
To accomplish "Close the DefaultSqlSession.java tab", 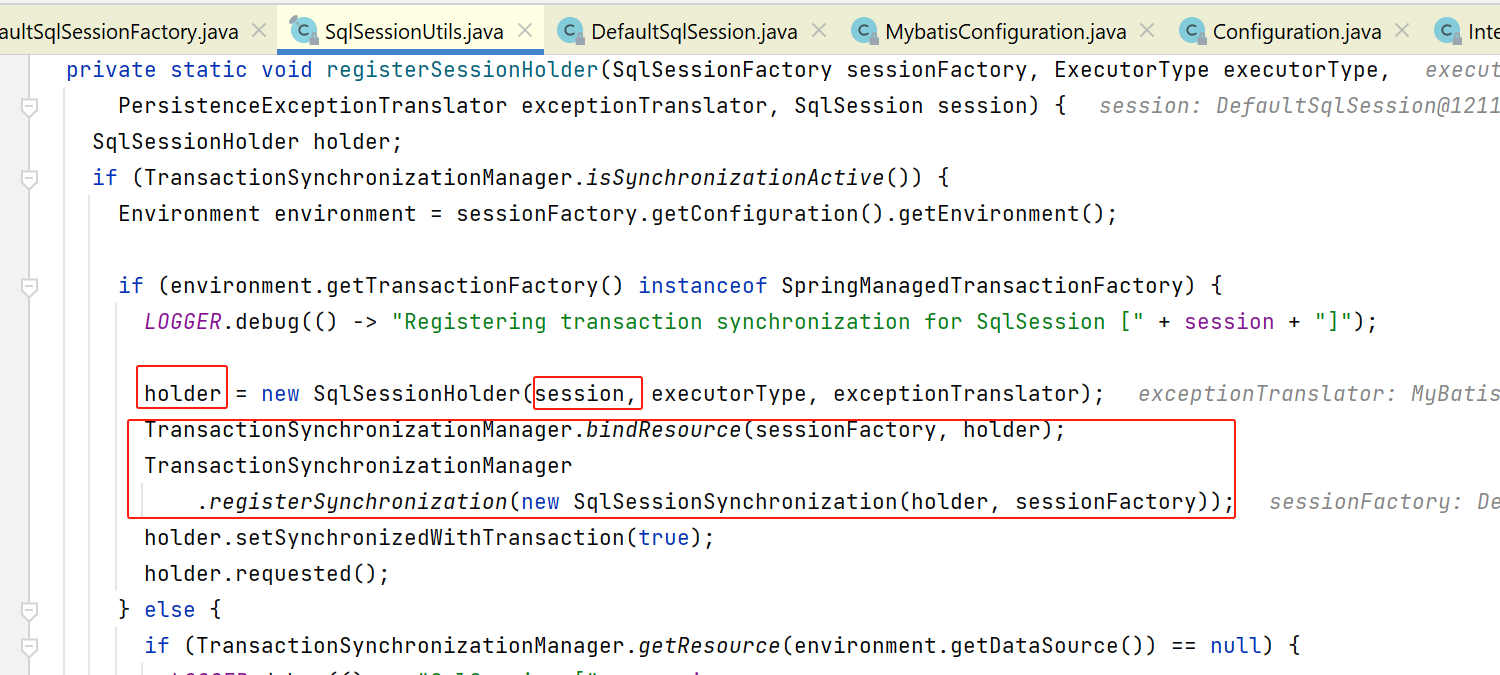I will [x=818, y=32].
